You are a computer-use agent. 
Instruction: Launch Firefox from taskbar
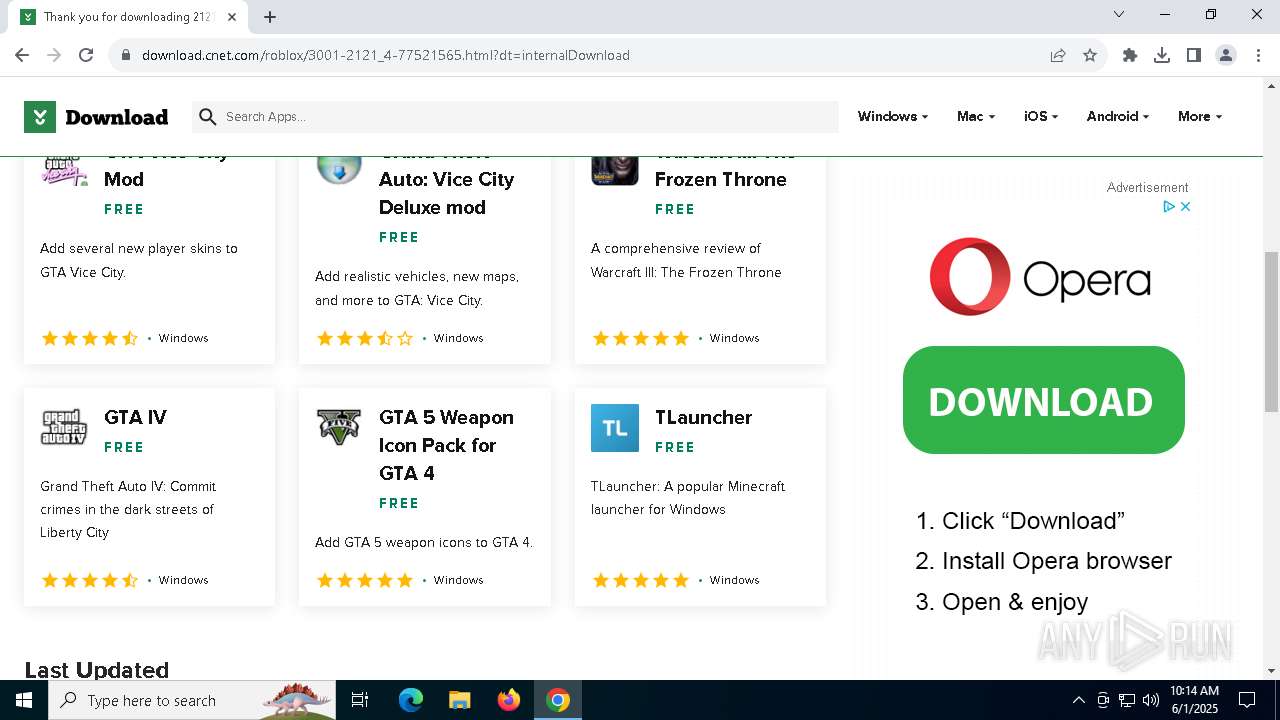click(x=509, y=700)
